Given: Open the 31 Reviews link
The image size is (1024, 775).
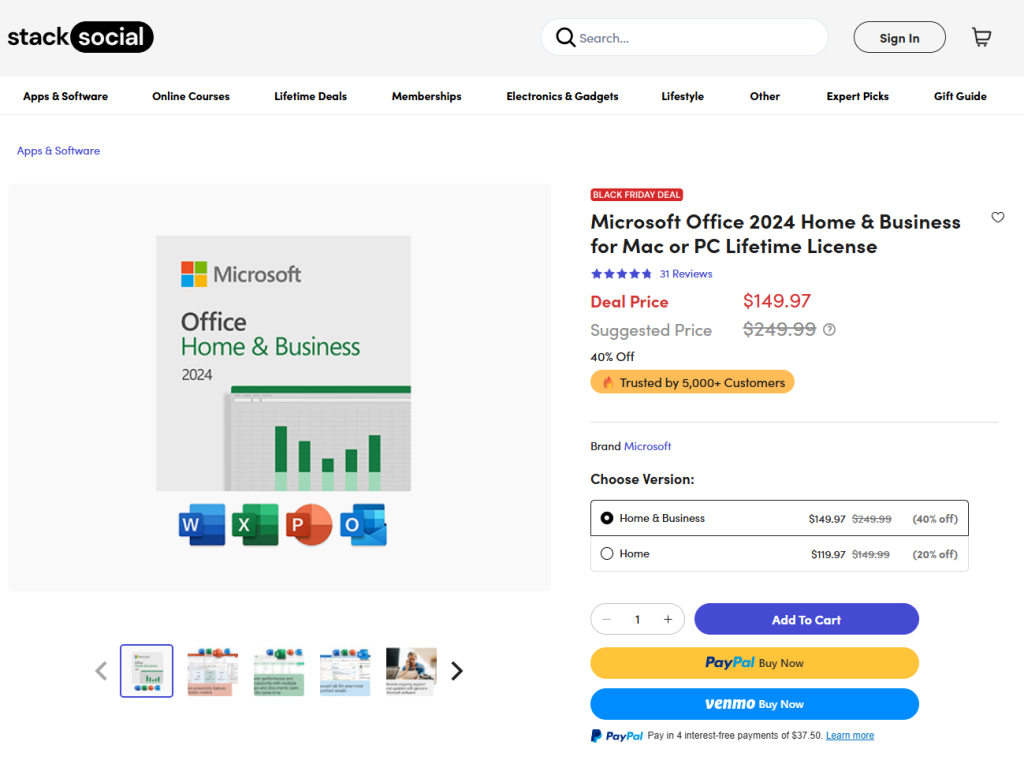Looking at the screenshot, I should click(x=686, y=274).
